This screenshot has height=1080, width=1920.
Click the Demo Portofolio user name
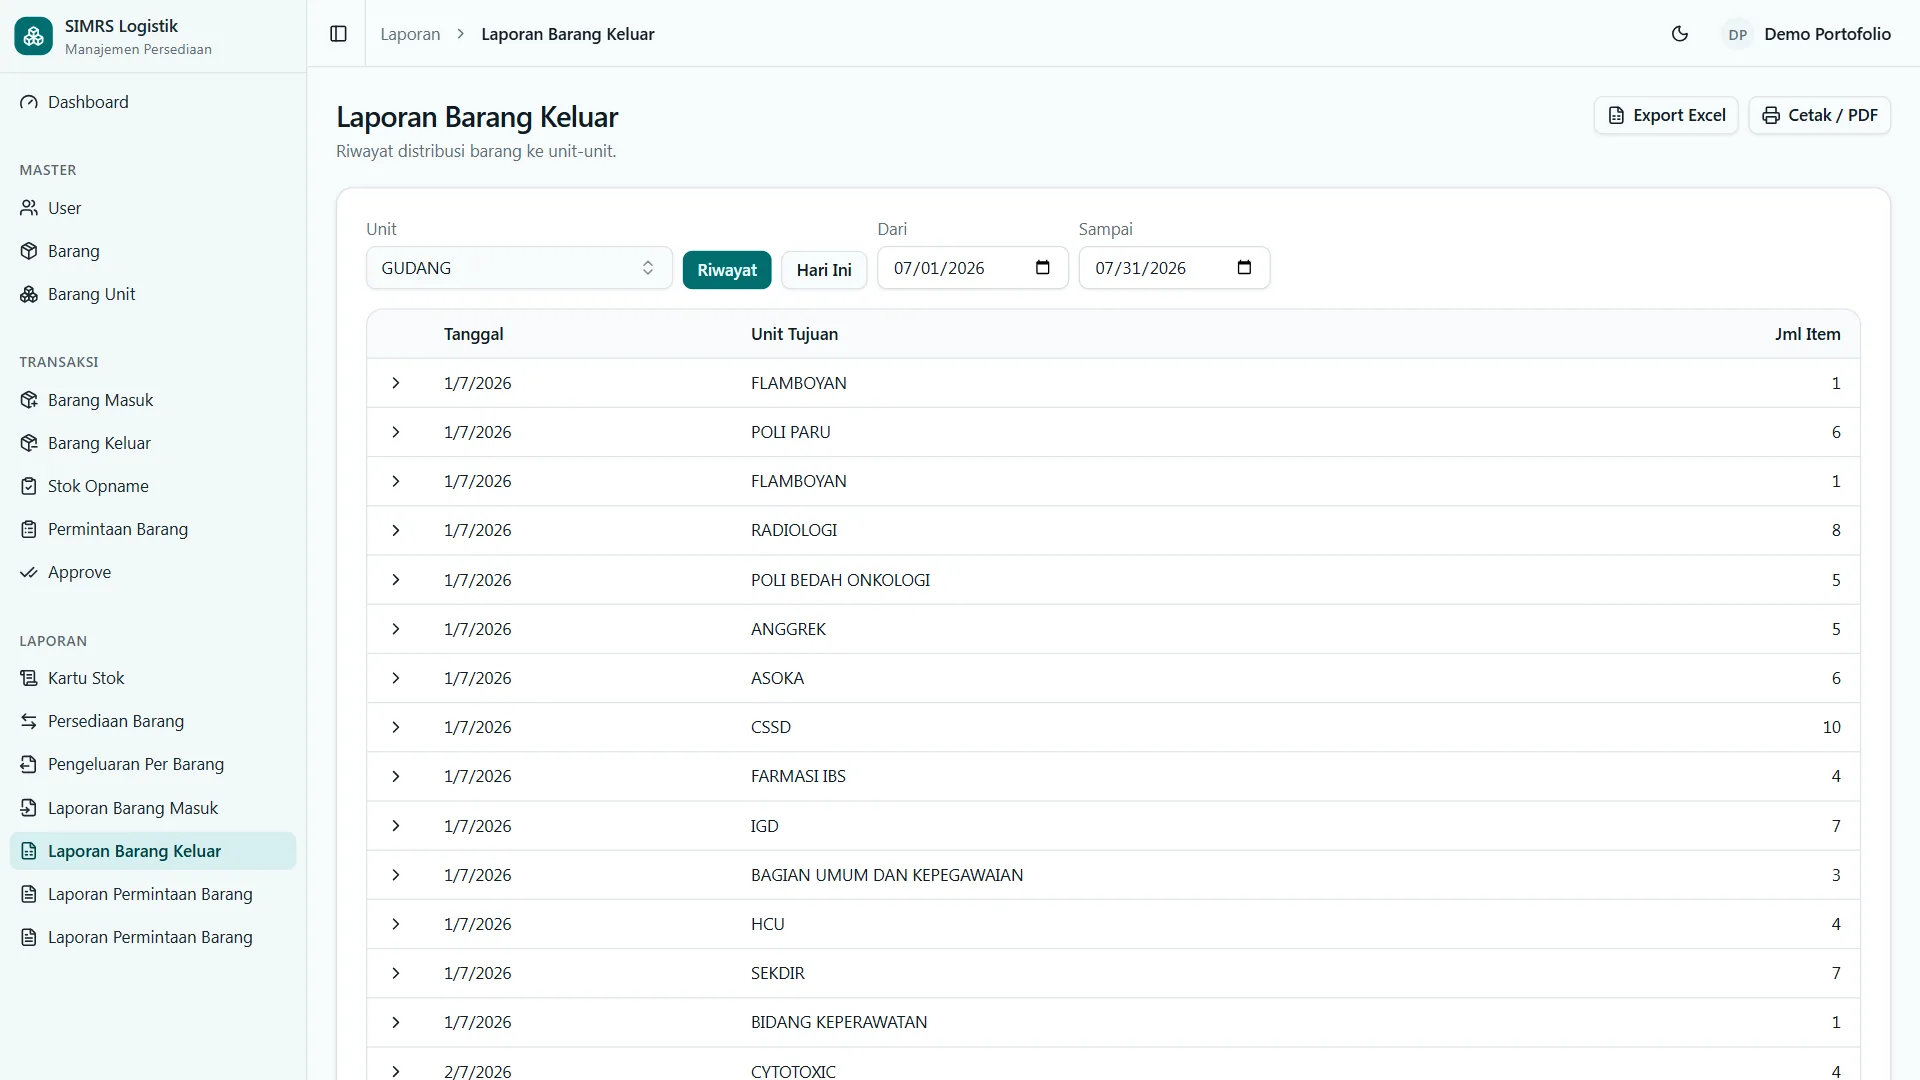[x=1827, y=34]
